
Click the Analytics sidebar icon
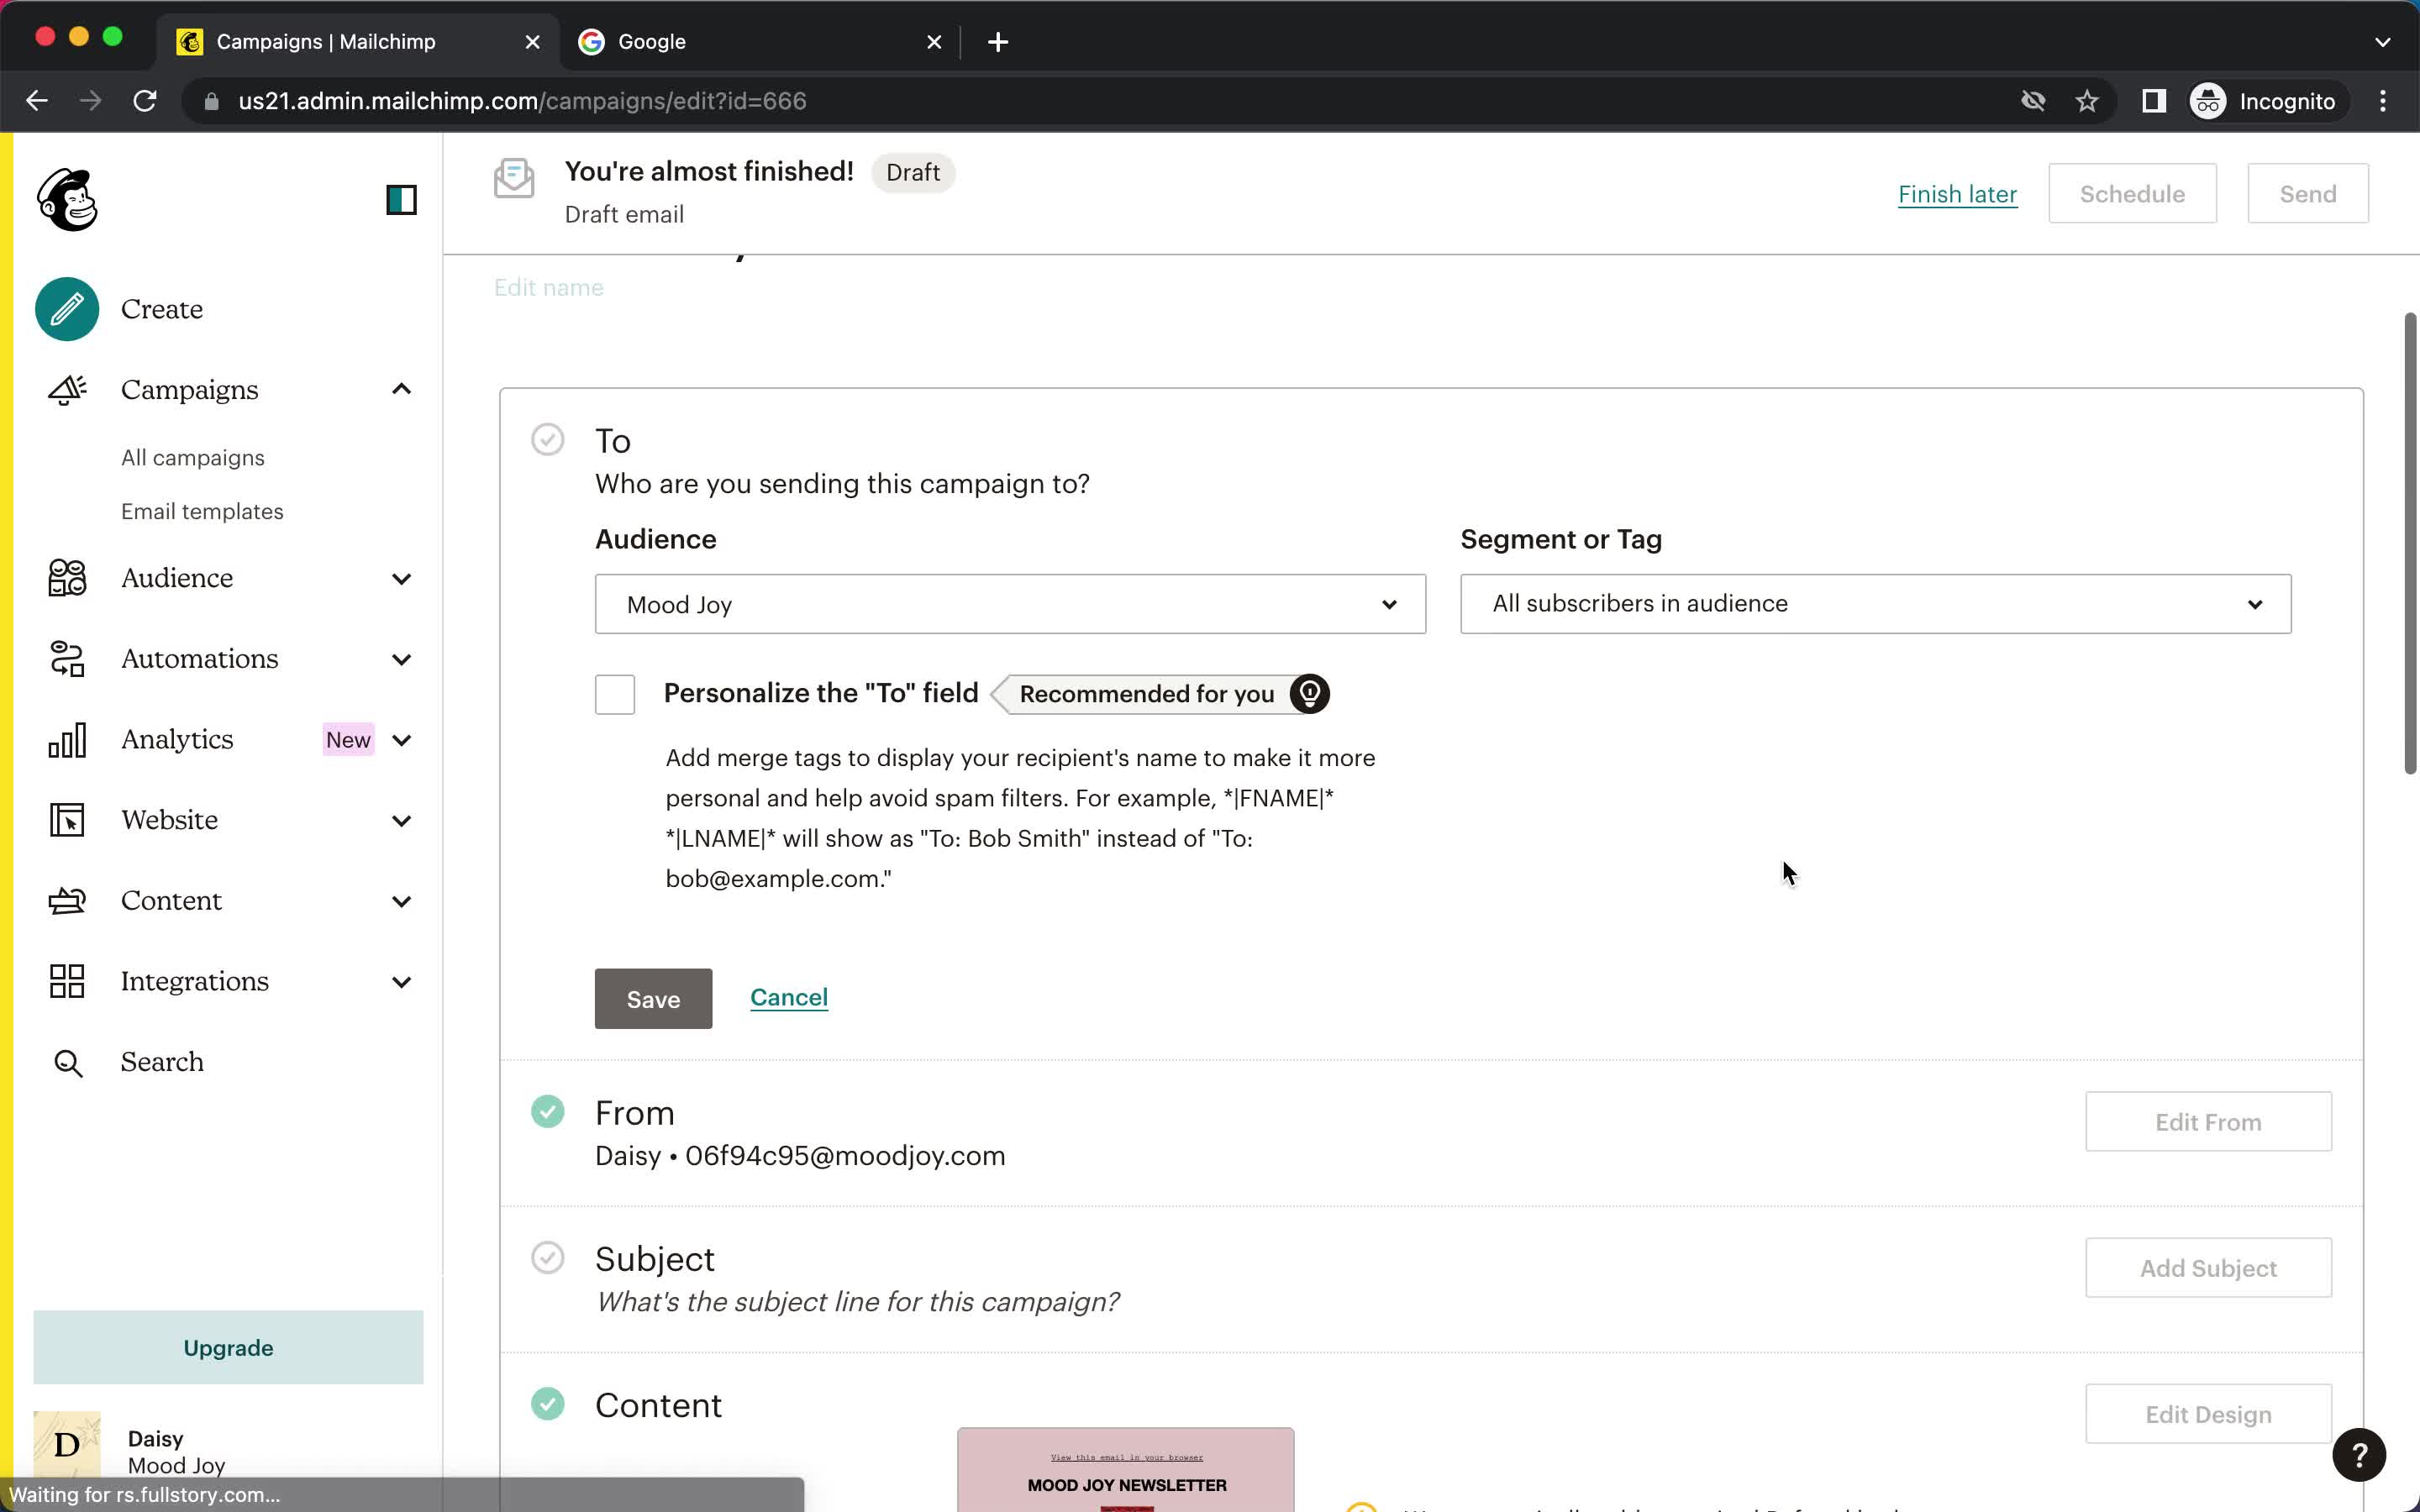(x=68, y=738)
